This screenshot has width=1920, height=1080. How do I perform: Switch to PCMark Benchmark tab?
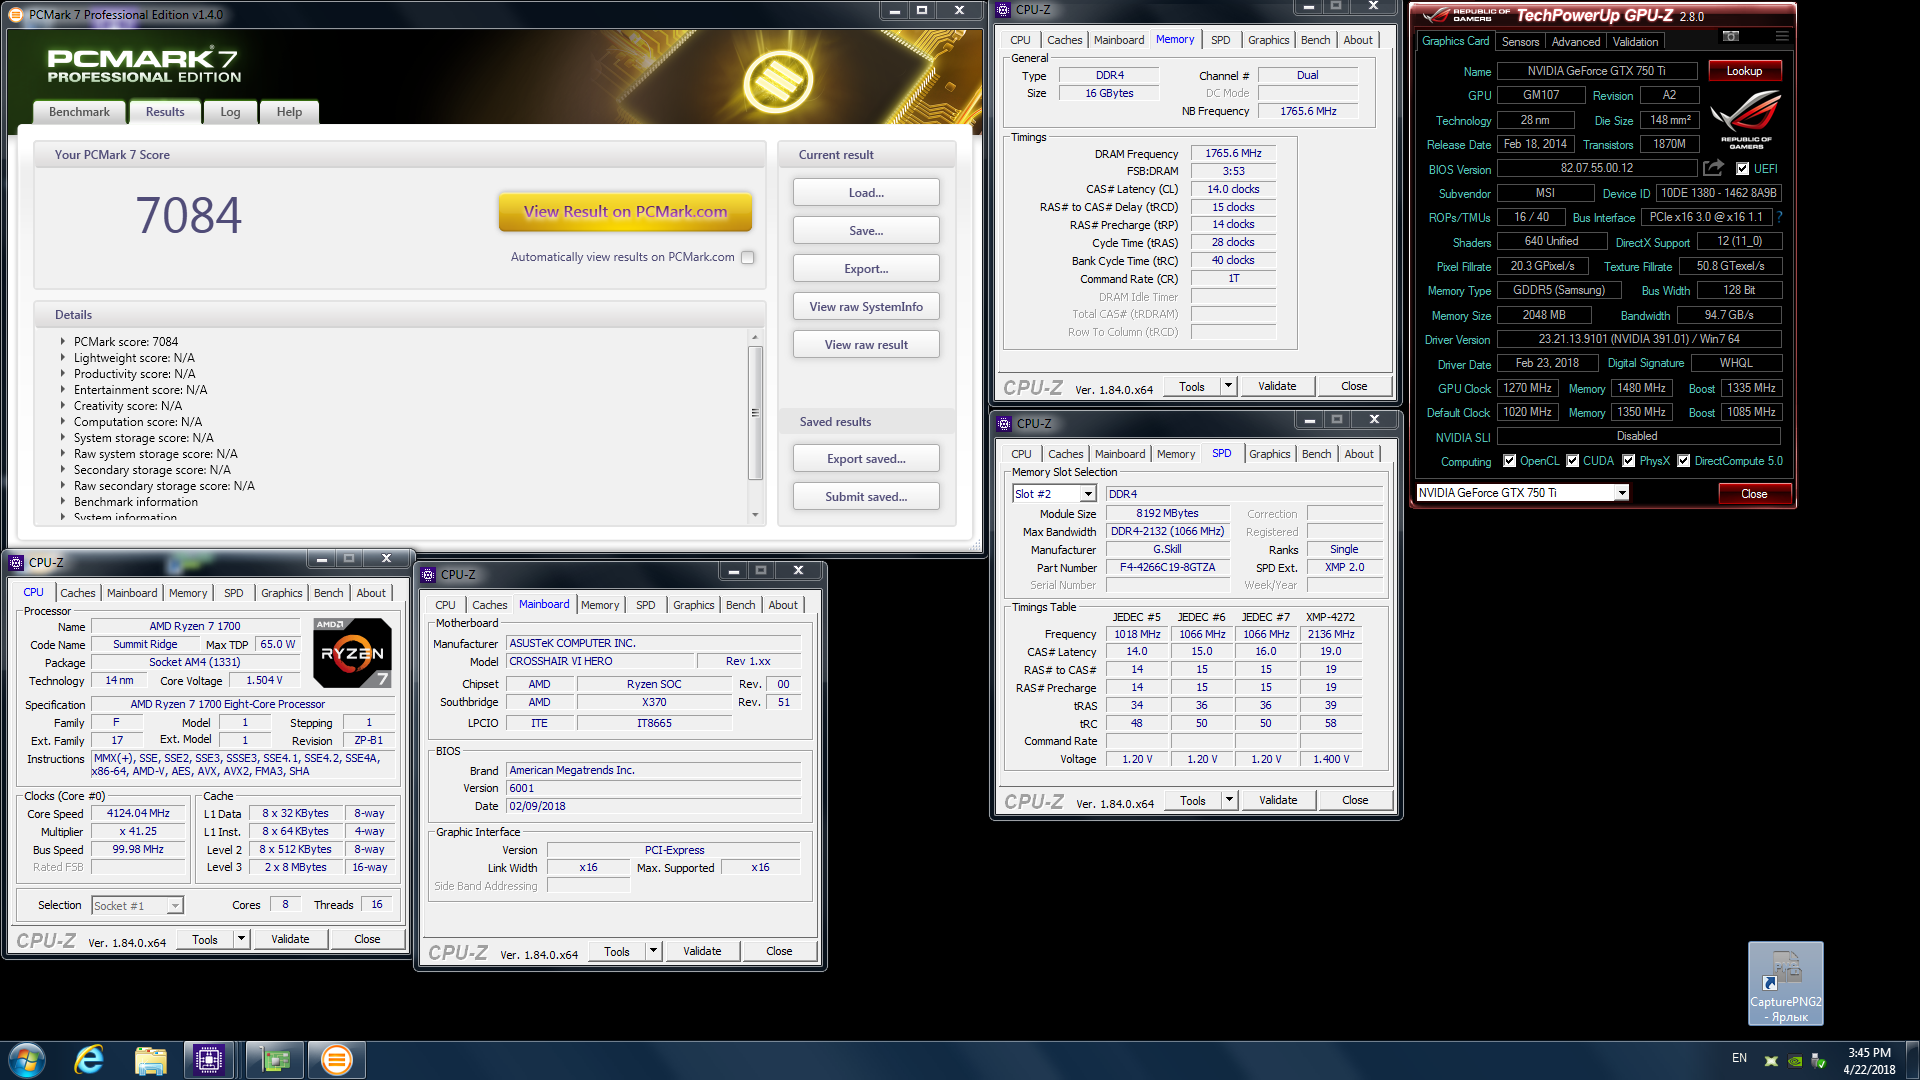click(79, 112)
